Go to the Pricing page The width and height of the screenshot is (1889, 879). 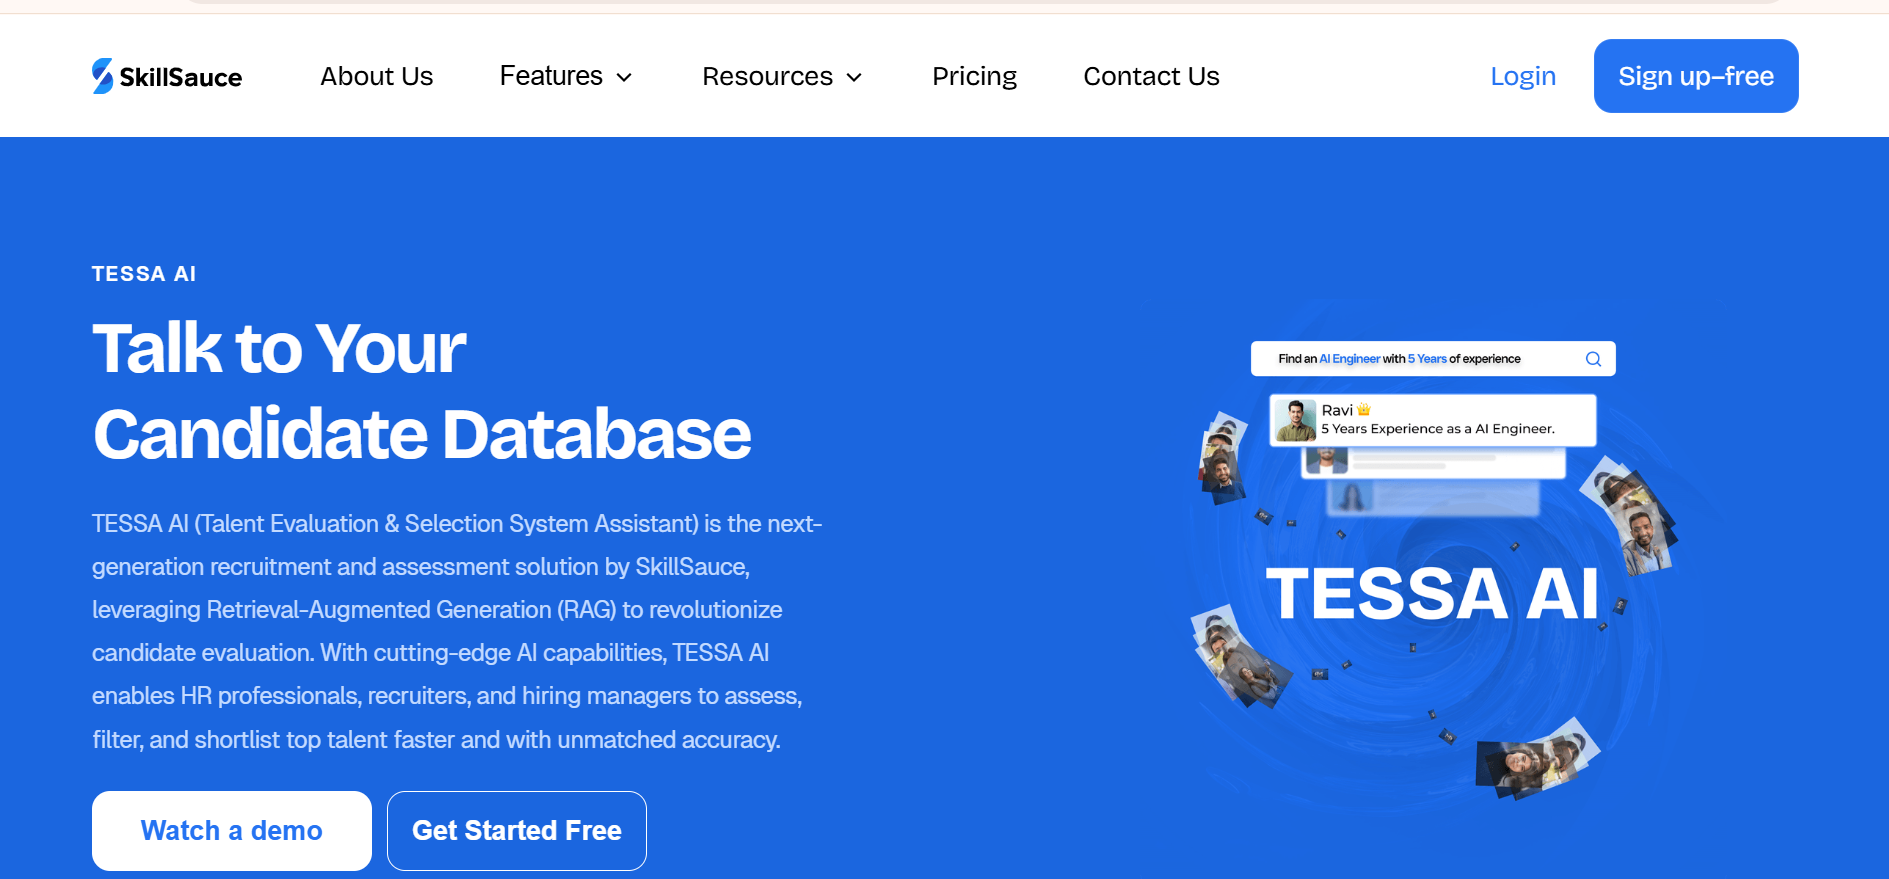coord(974,76)
